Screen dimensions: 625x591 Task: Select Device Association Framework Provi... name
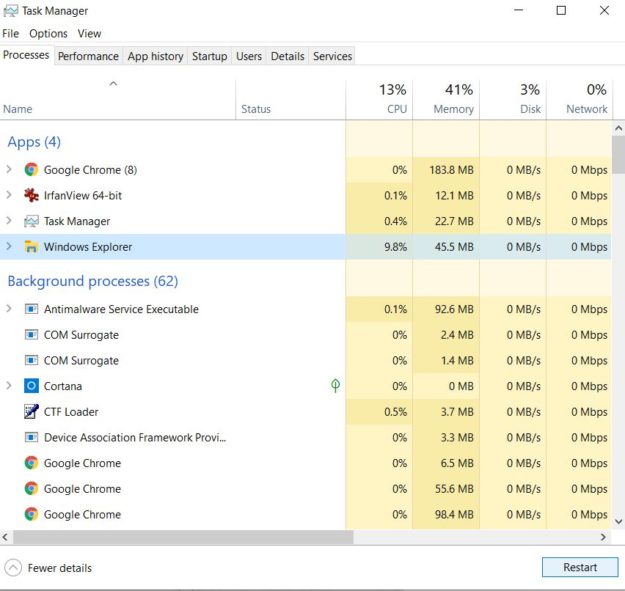coord(135,438)
